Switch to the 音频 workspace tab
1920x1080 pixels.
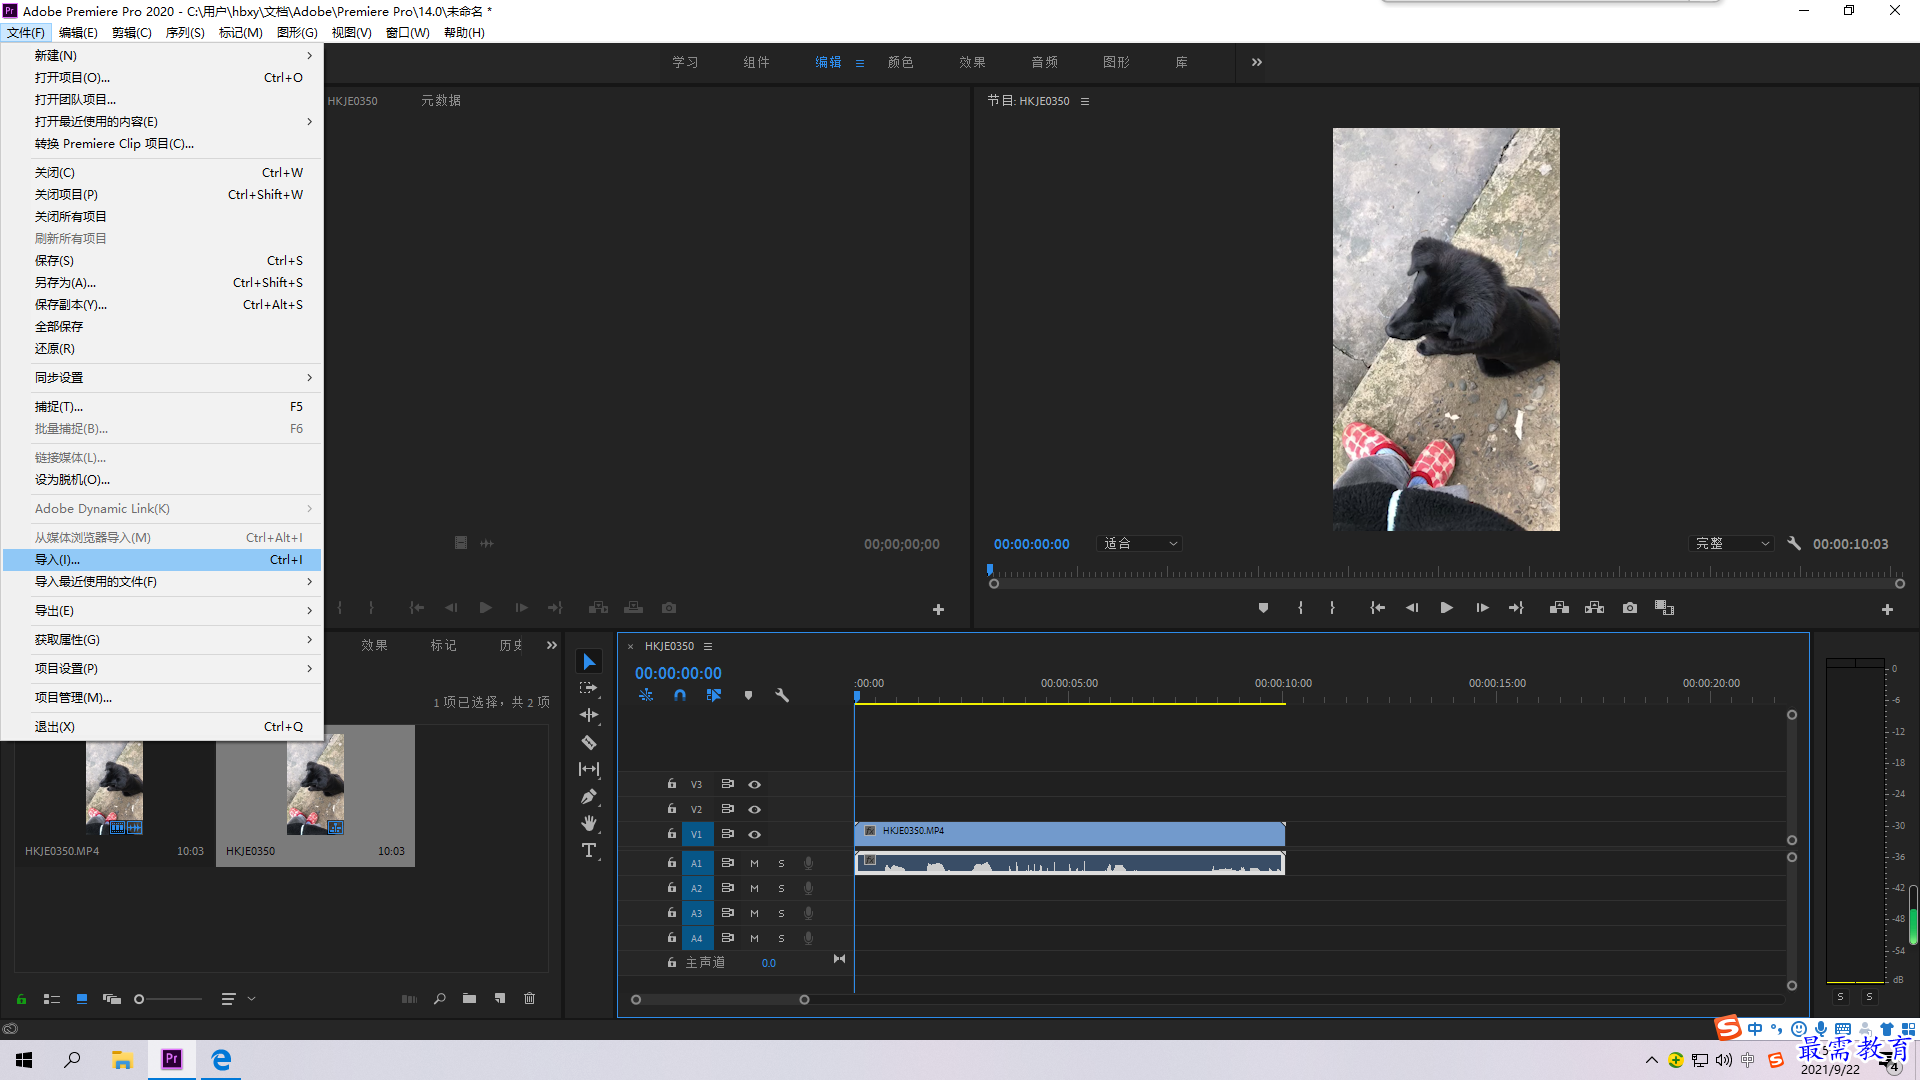pyautogui.click(x=1044, y=62)
